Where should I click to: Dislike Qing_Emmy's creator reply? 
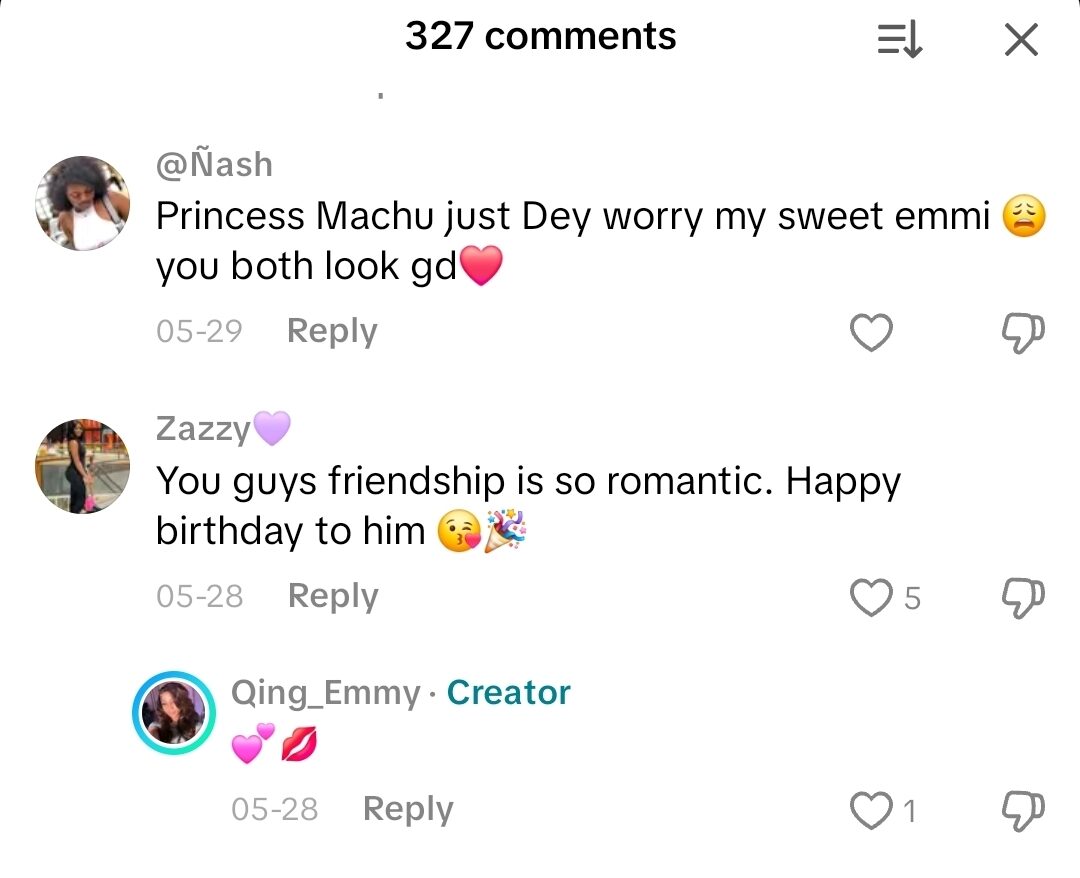[x=1023, y=810]
